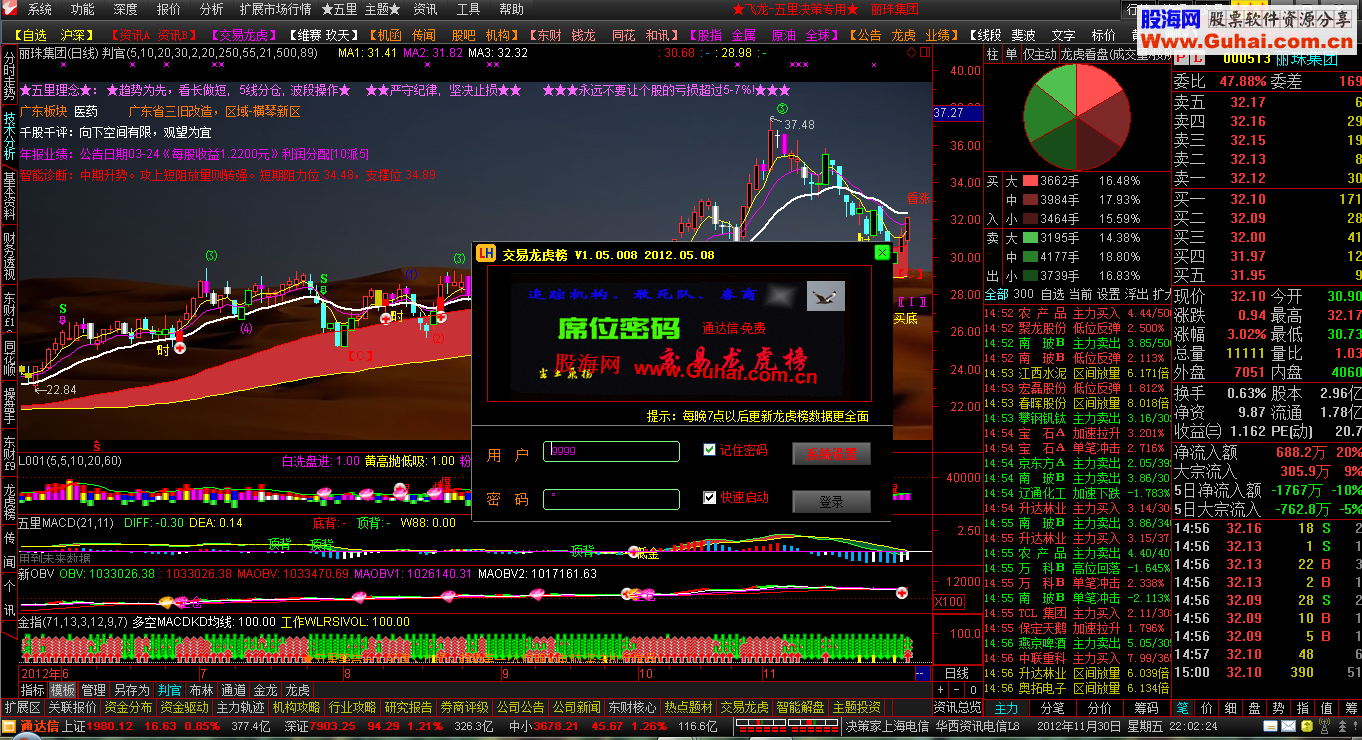Click the 通达信 logo in the status bar
The width and height of the screenshot is (1362, 740).
[x=40, y=725]
